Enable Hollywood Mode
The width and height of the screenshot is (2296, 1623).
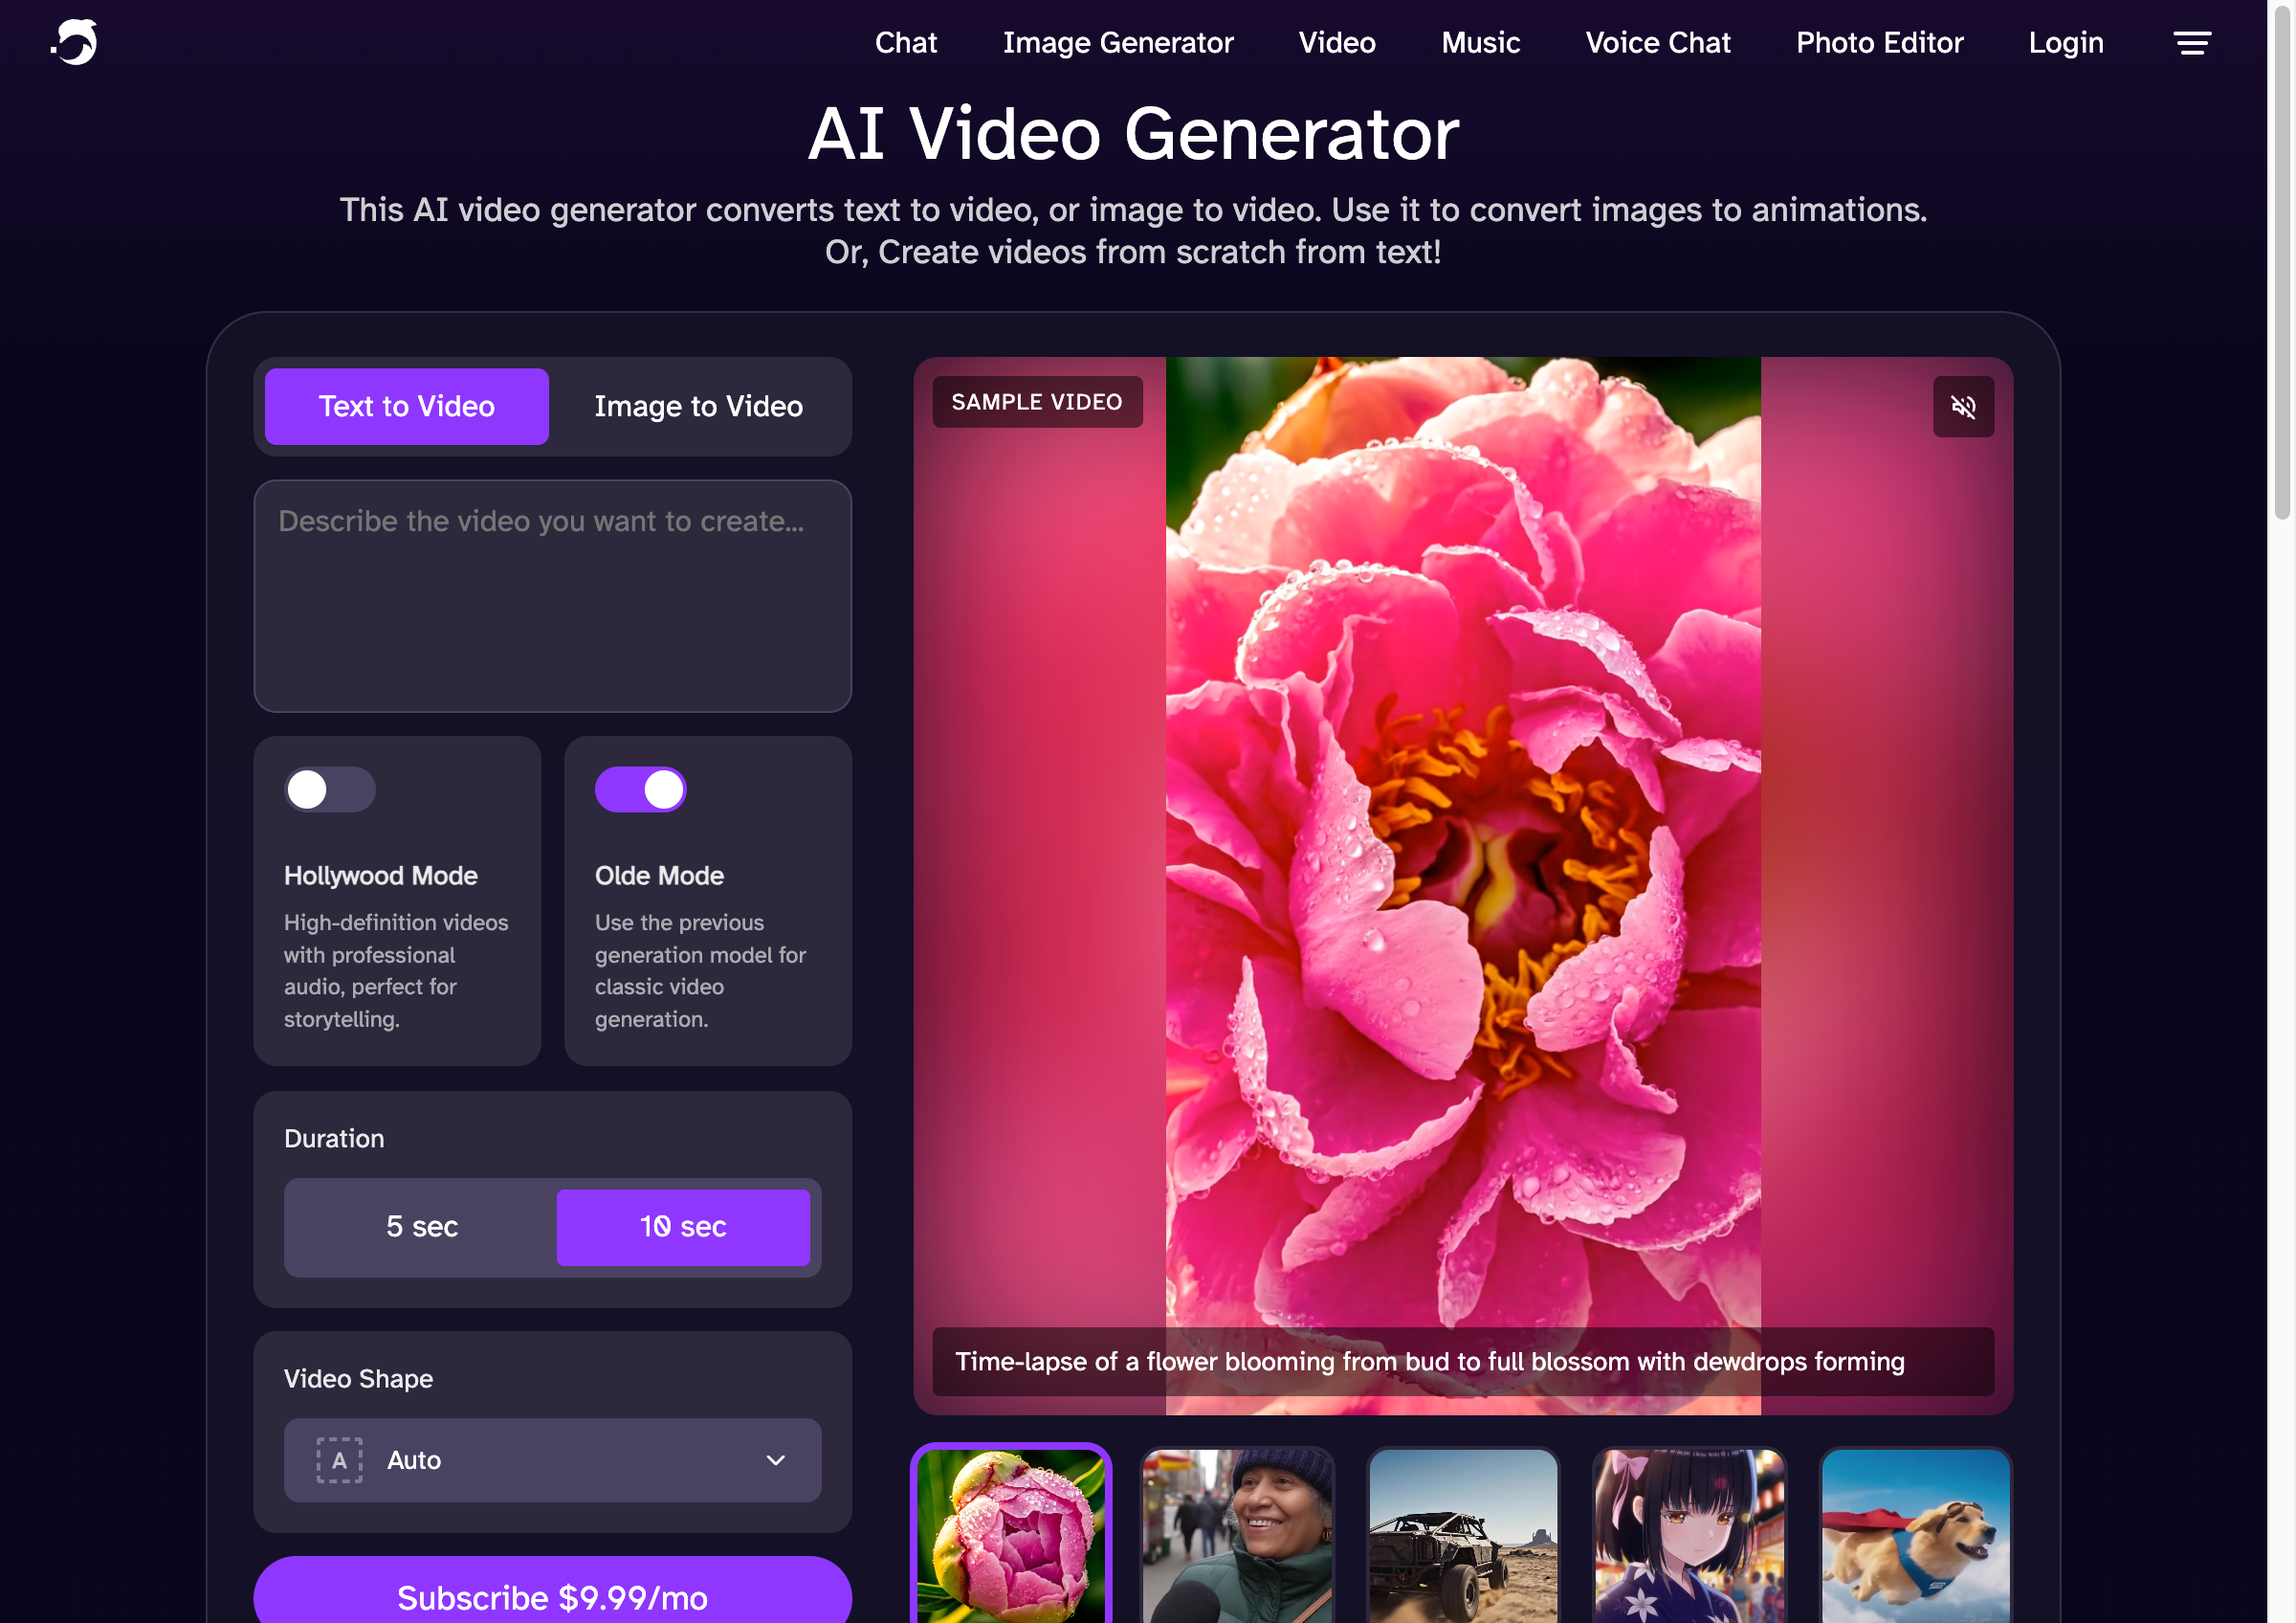coord(329,789)
